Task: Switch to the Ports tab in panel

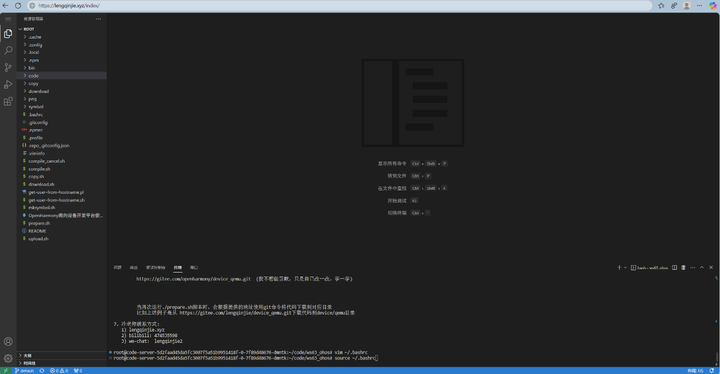Action: click(x=194, y=267)
